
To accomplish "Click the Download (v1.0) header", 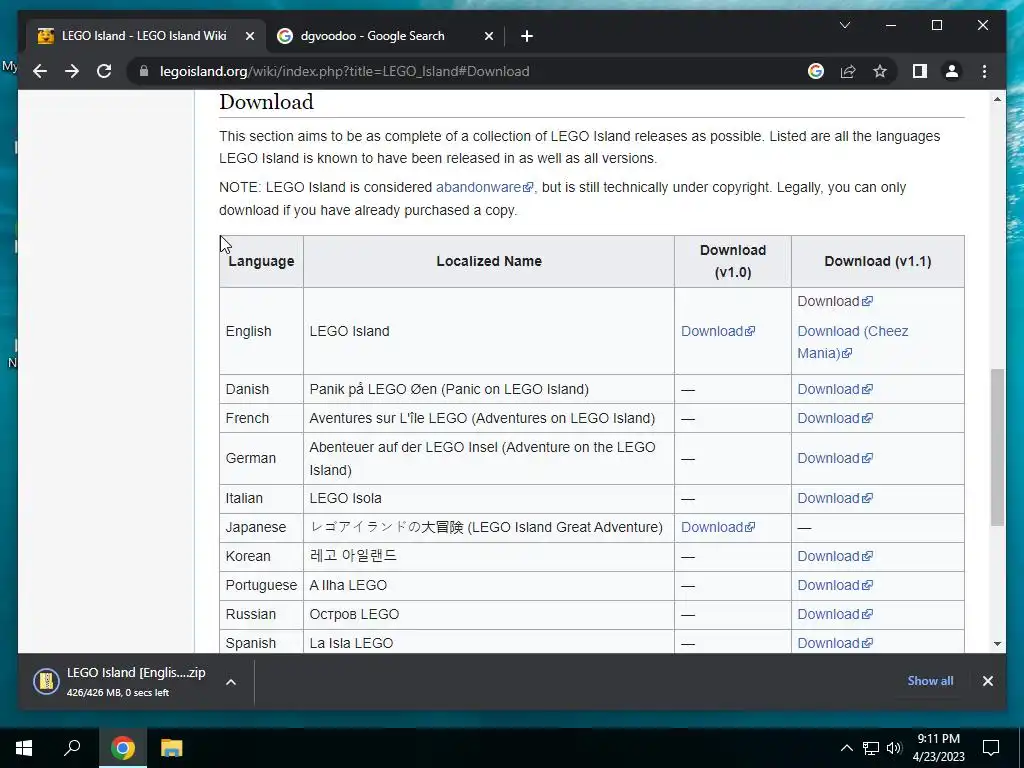I will (733, 261).
